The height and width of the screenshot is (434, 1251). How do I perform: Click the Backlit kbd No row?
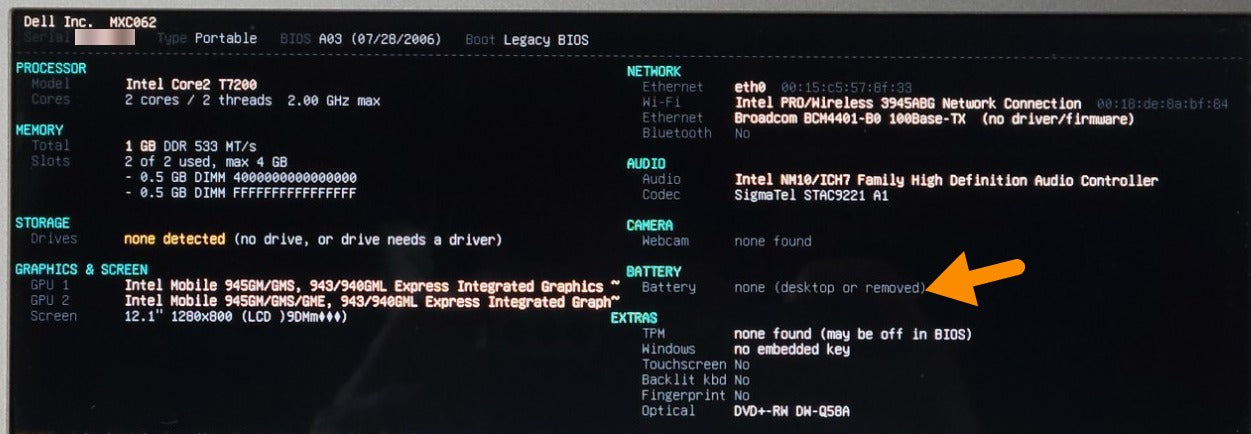(696, 380)
